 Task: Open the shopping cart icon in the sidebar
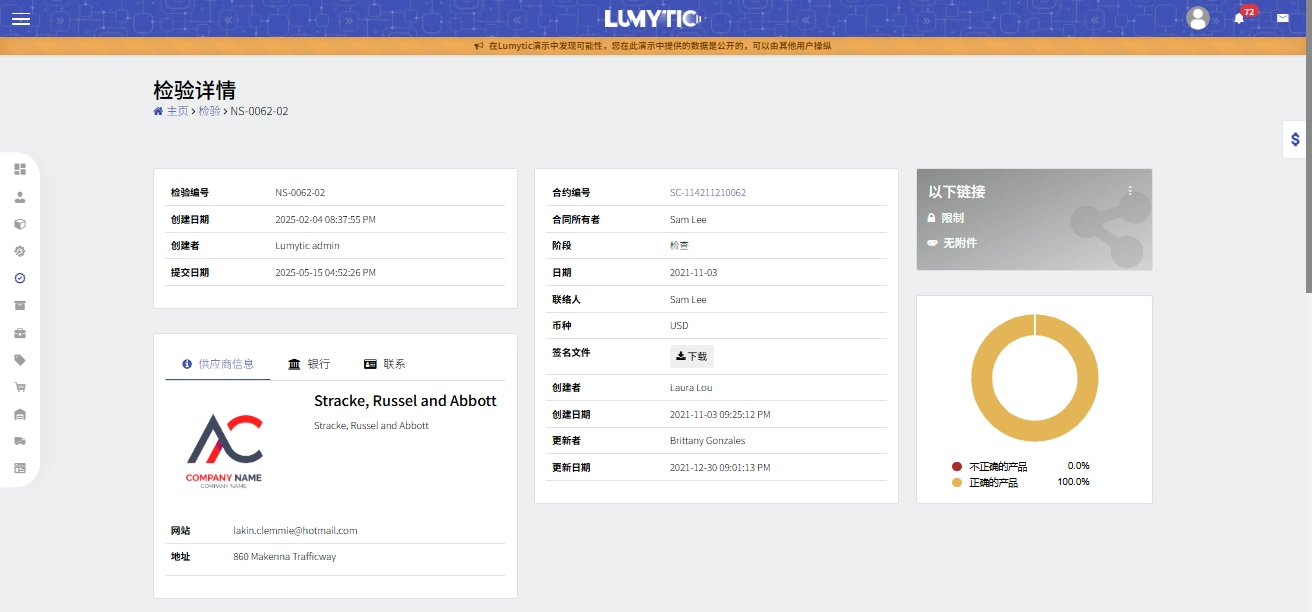tap(20, 387)
